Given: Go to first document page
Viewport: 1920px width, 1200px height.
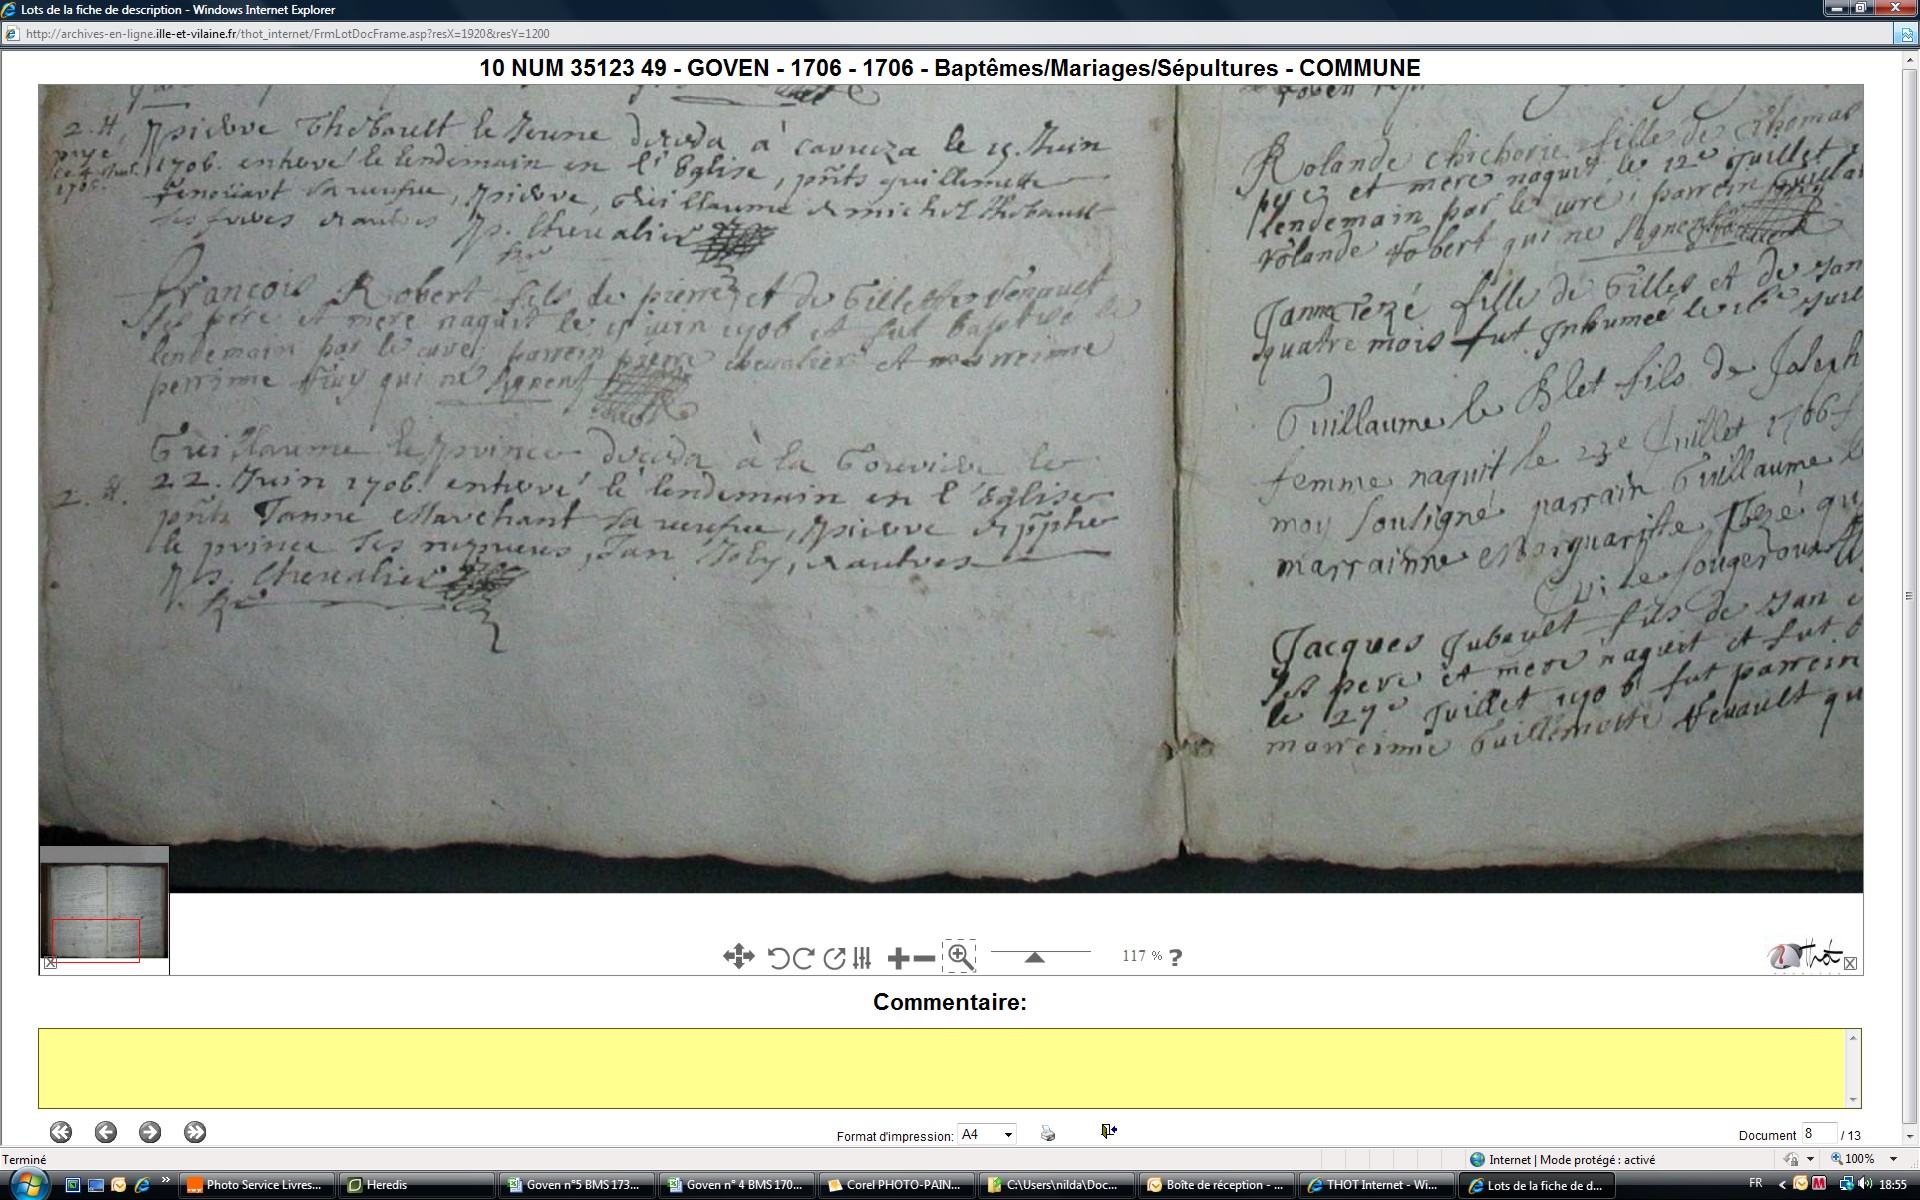Looking at the screenshot, I should tap(61, 1132).
